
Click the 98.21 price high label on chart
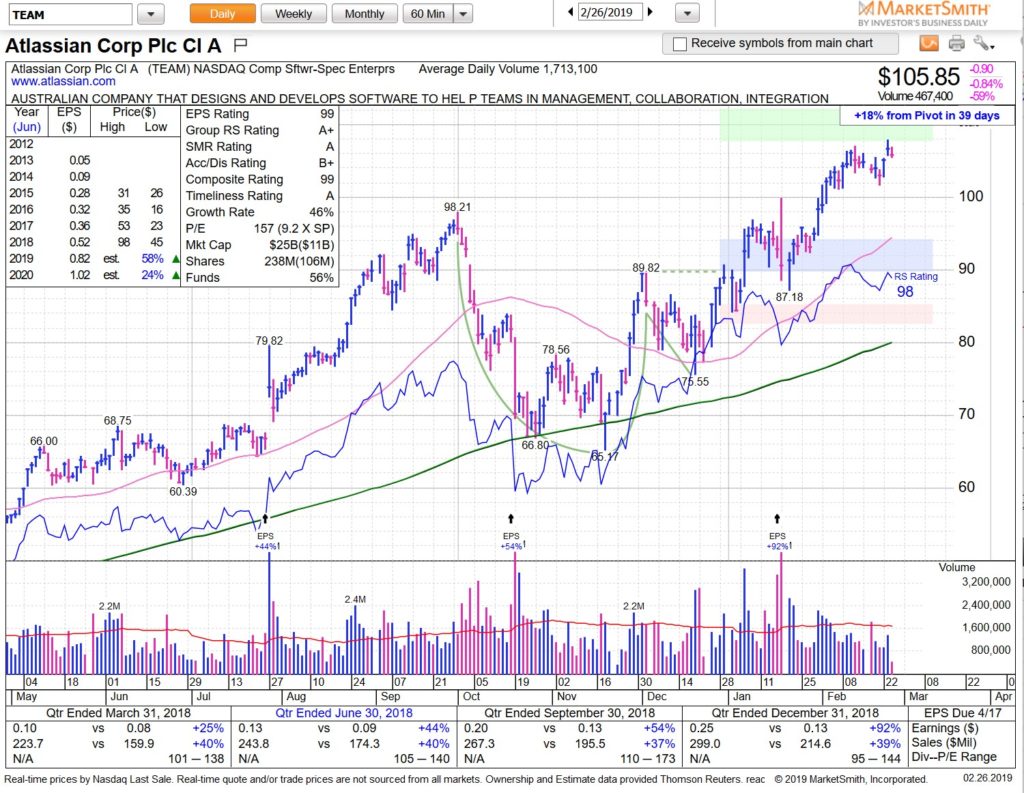click(x=457, y=207)
